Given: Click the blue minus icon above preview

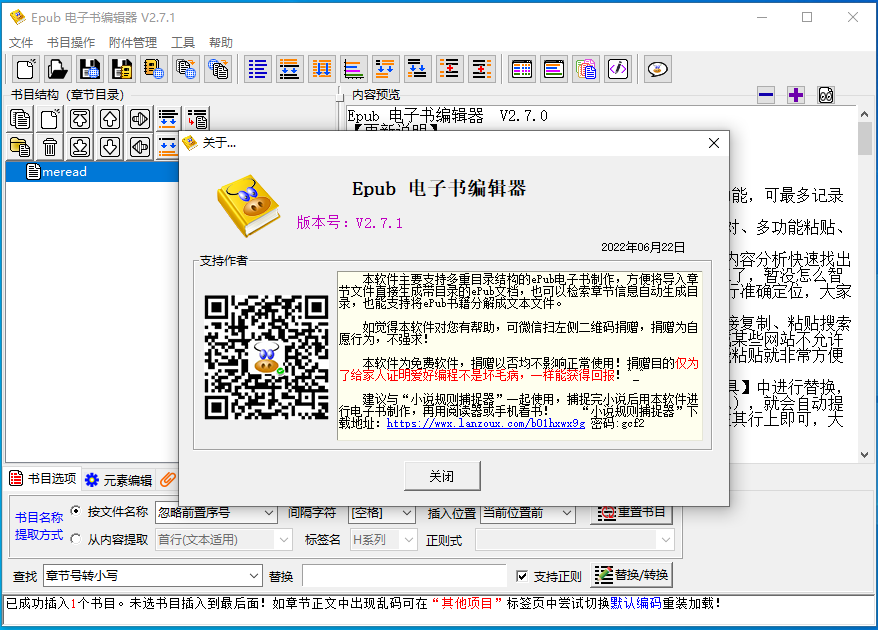Looking at the screenshot, I should (766, 95).
